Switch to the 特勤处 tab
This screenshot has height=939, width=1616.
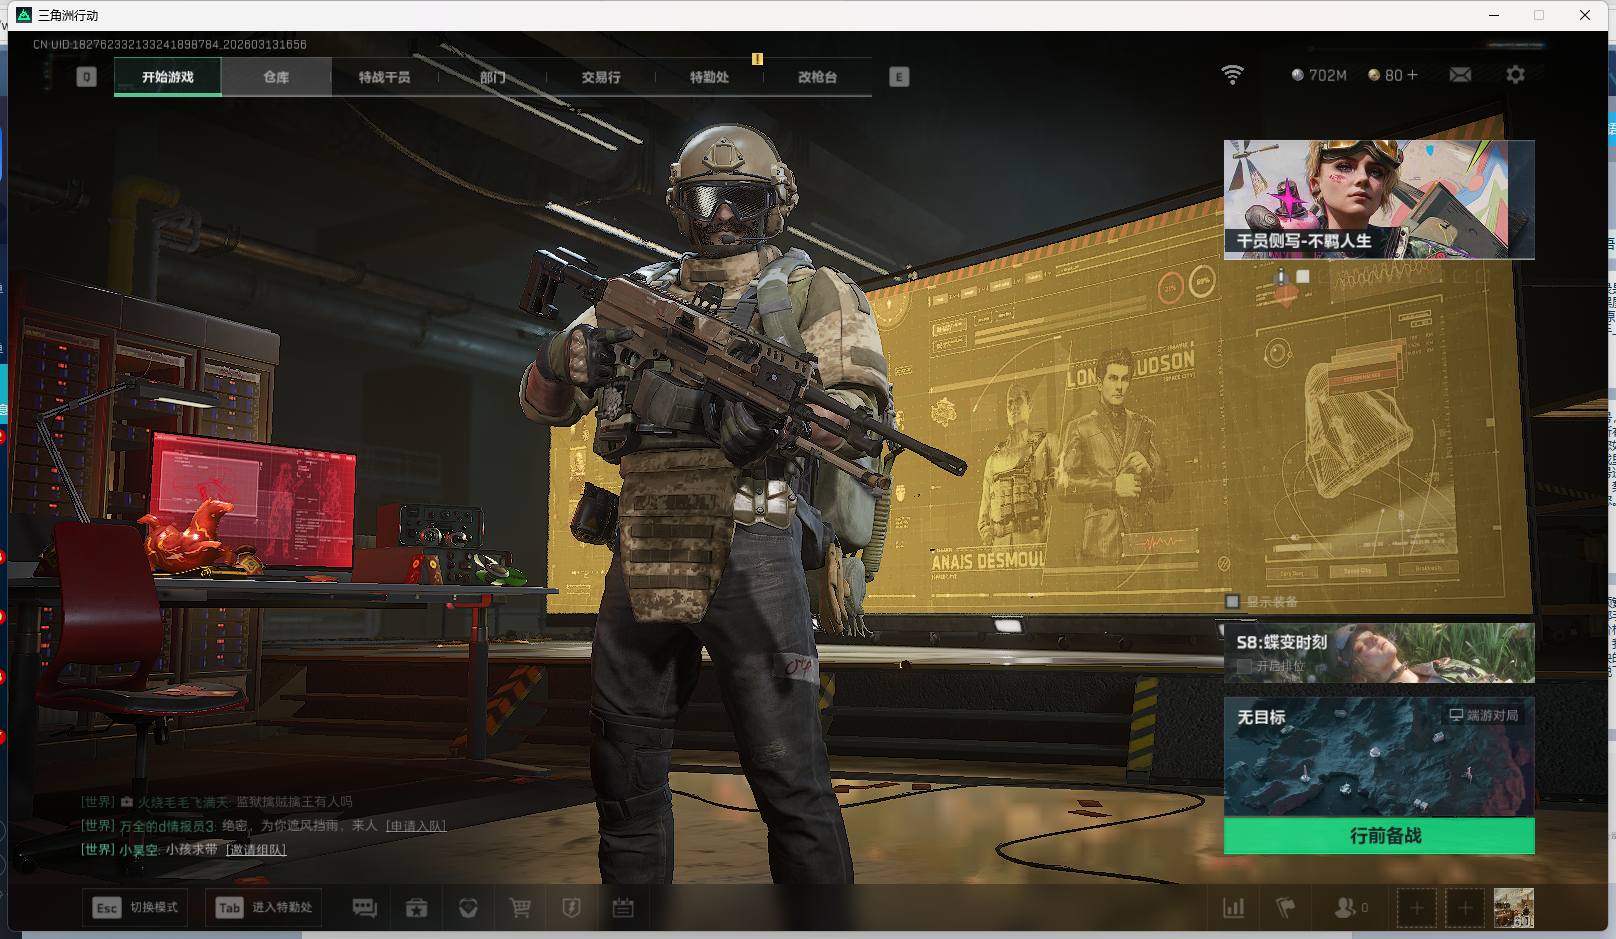[709, 77]
